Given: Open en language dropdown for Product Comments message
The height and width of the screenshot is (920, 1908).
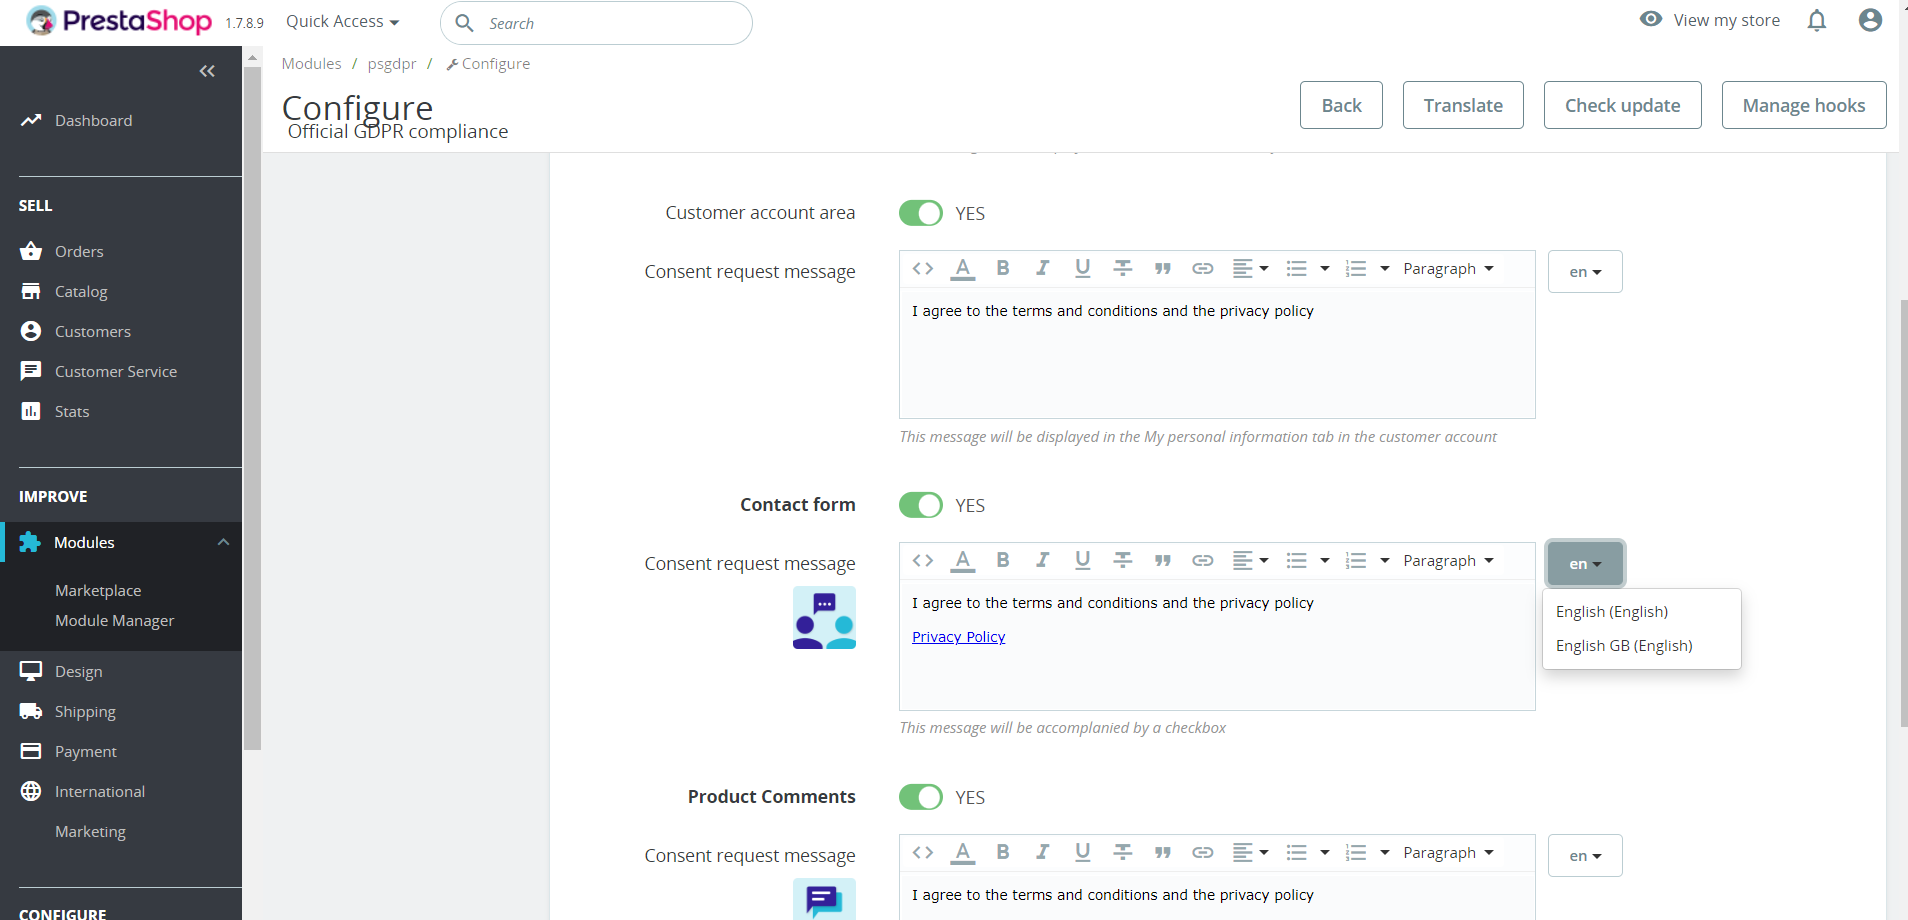Looking at the screenshot, I should (1585, 855).
